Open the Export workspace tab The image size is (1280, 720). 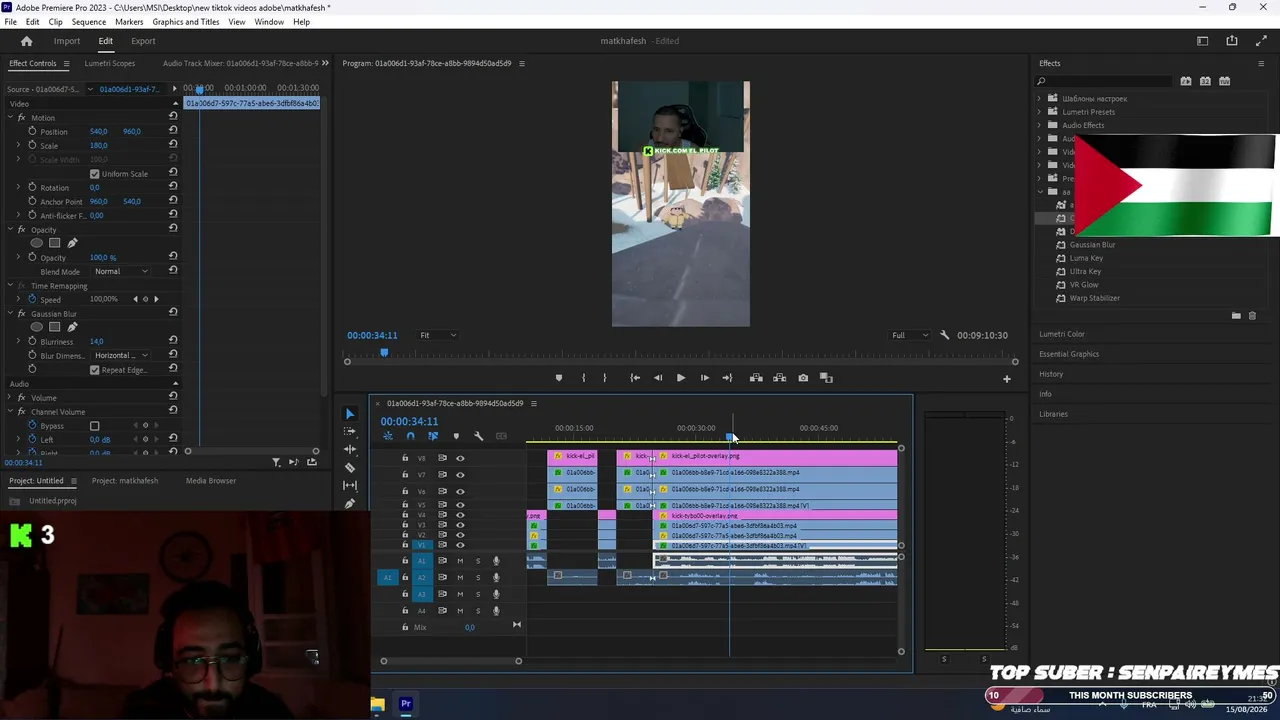pos(143,41)
